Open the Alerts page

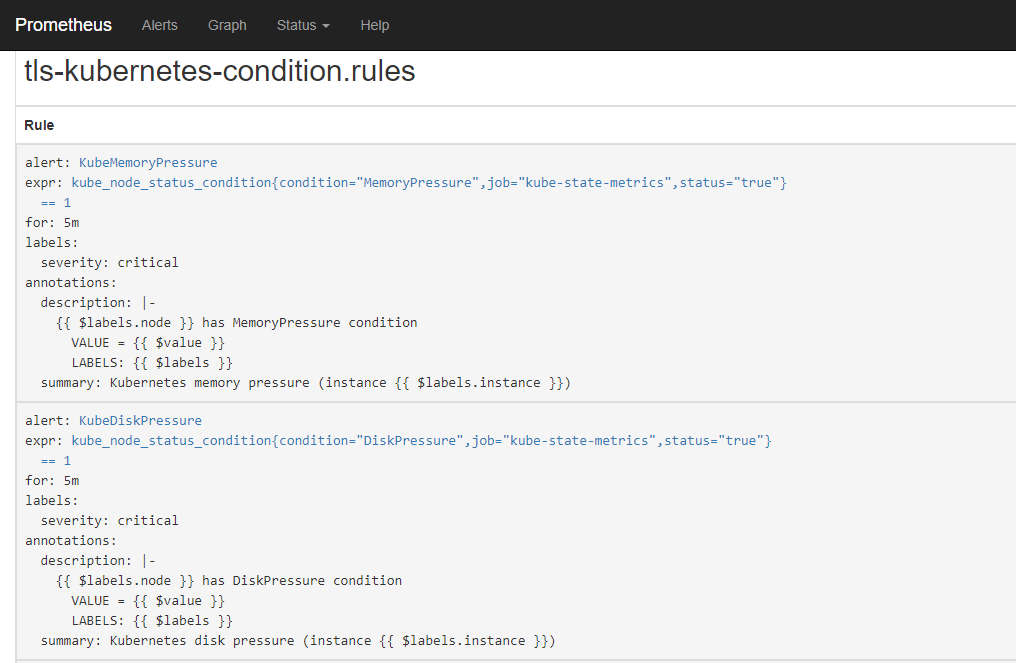[x=159, y=25]
